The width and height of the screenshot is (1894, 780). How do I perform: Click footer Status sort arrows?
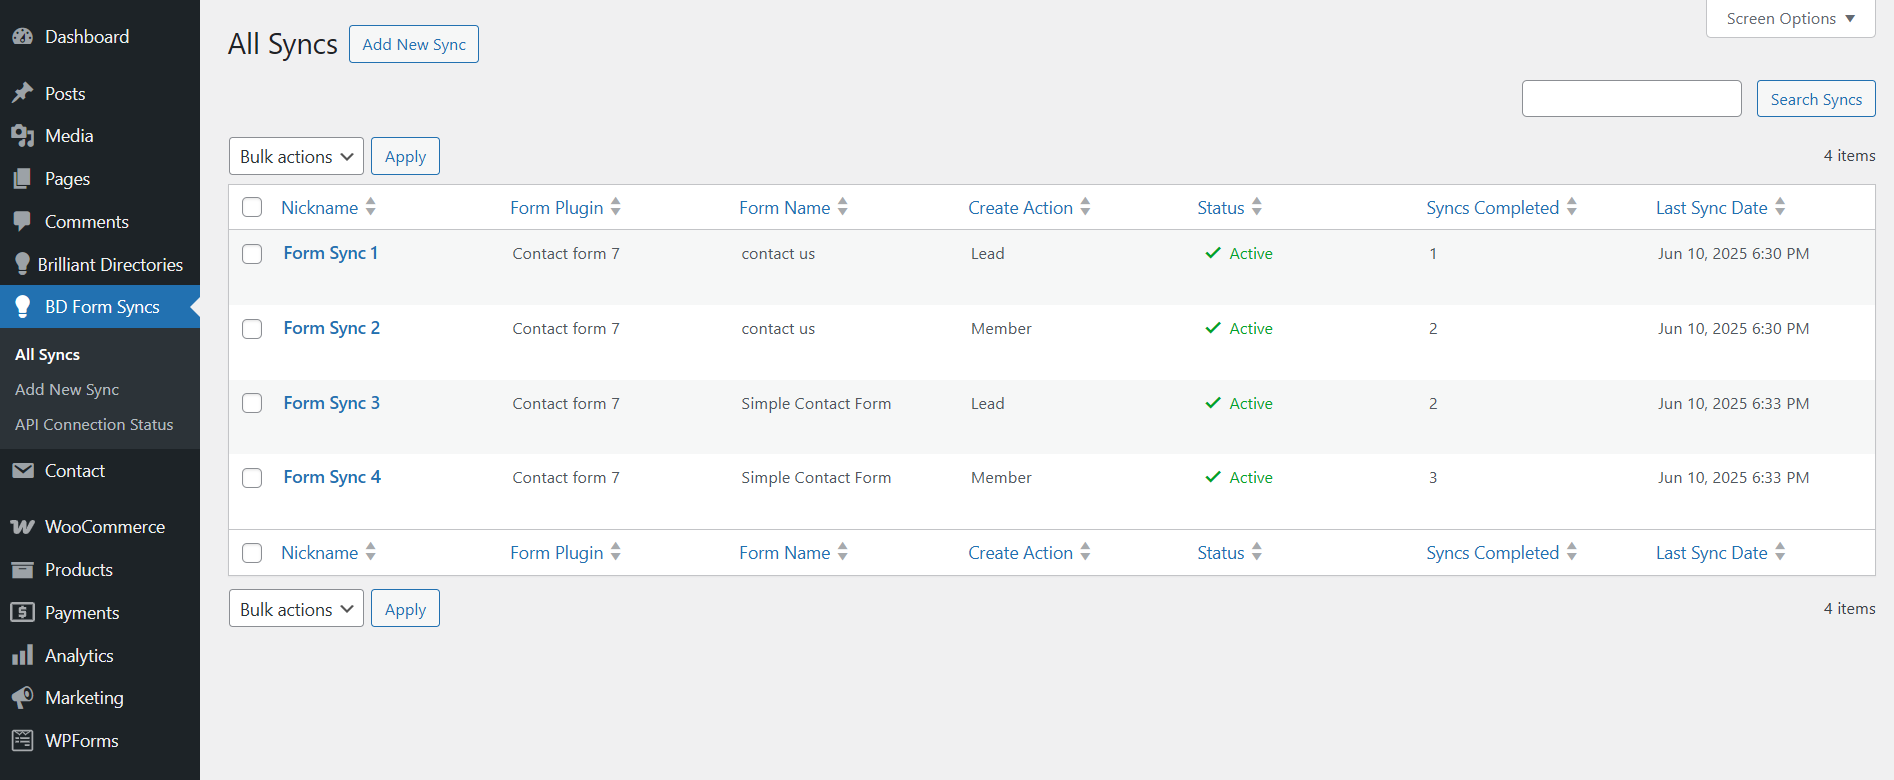tap(1257, 552)
